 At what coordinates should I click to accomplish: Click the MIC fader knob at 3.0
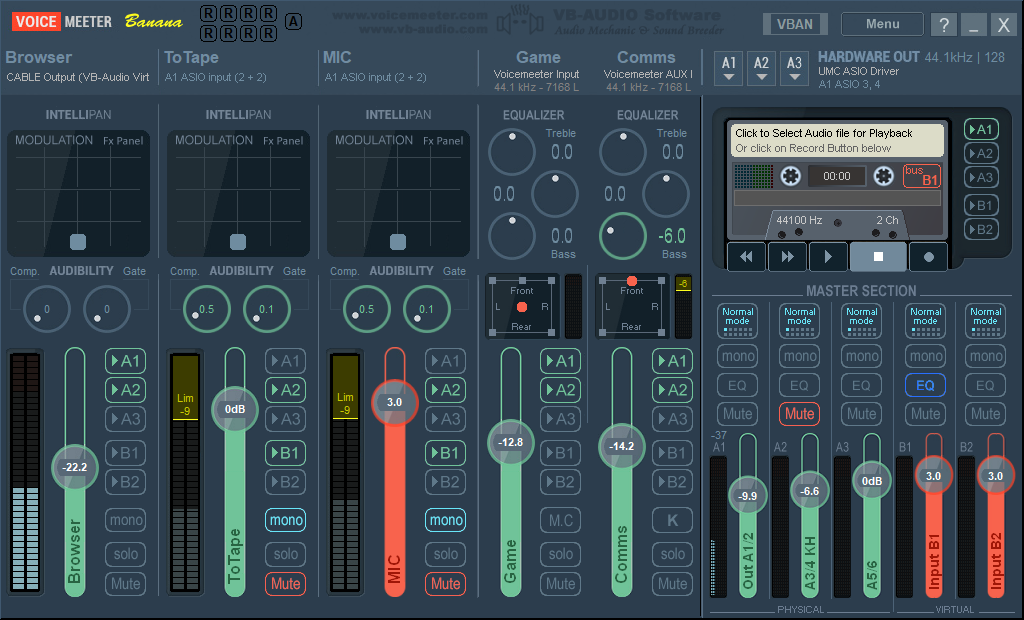tap(394, 402)
